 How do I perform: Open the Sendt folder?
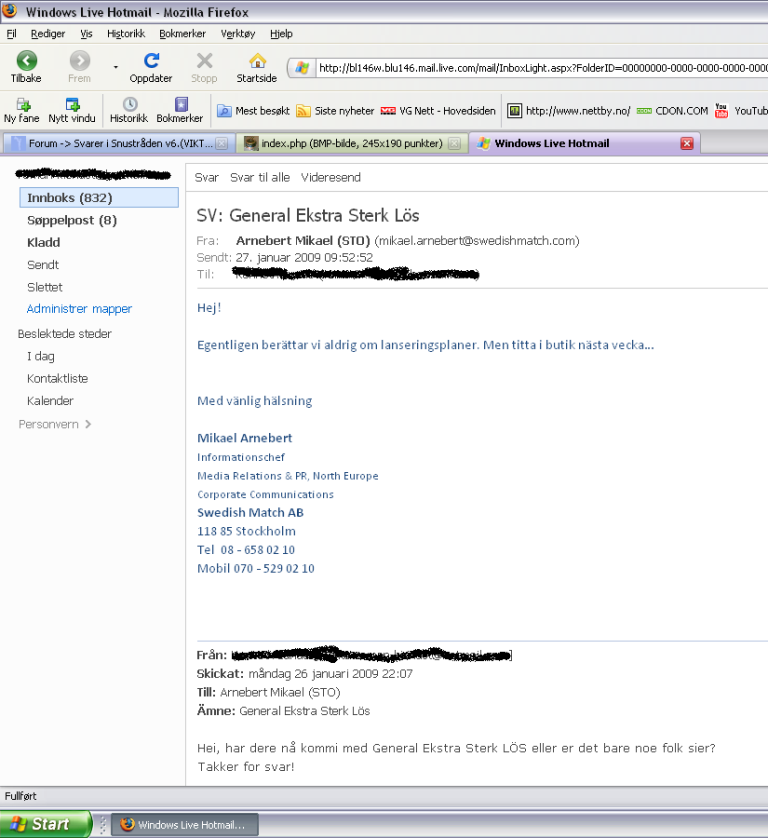tap(43, 265)
